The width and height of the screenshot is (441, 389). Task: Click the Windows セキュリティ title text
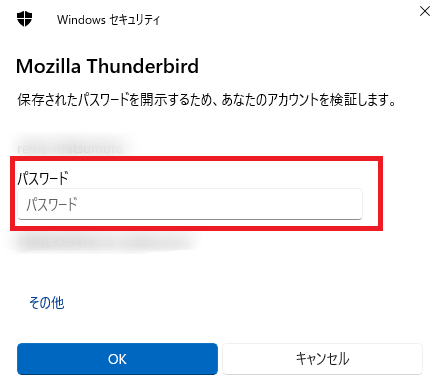click(108, 20)
